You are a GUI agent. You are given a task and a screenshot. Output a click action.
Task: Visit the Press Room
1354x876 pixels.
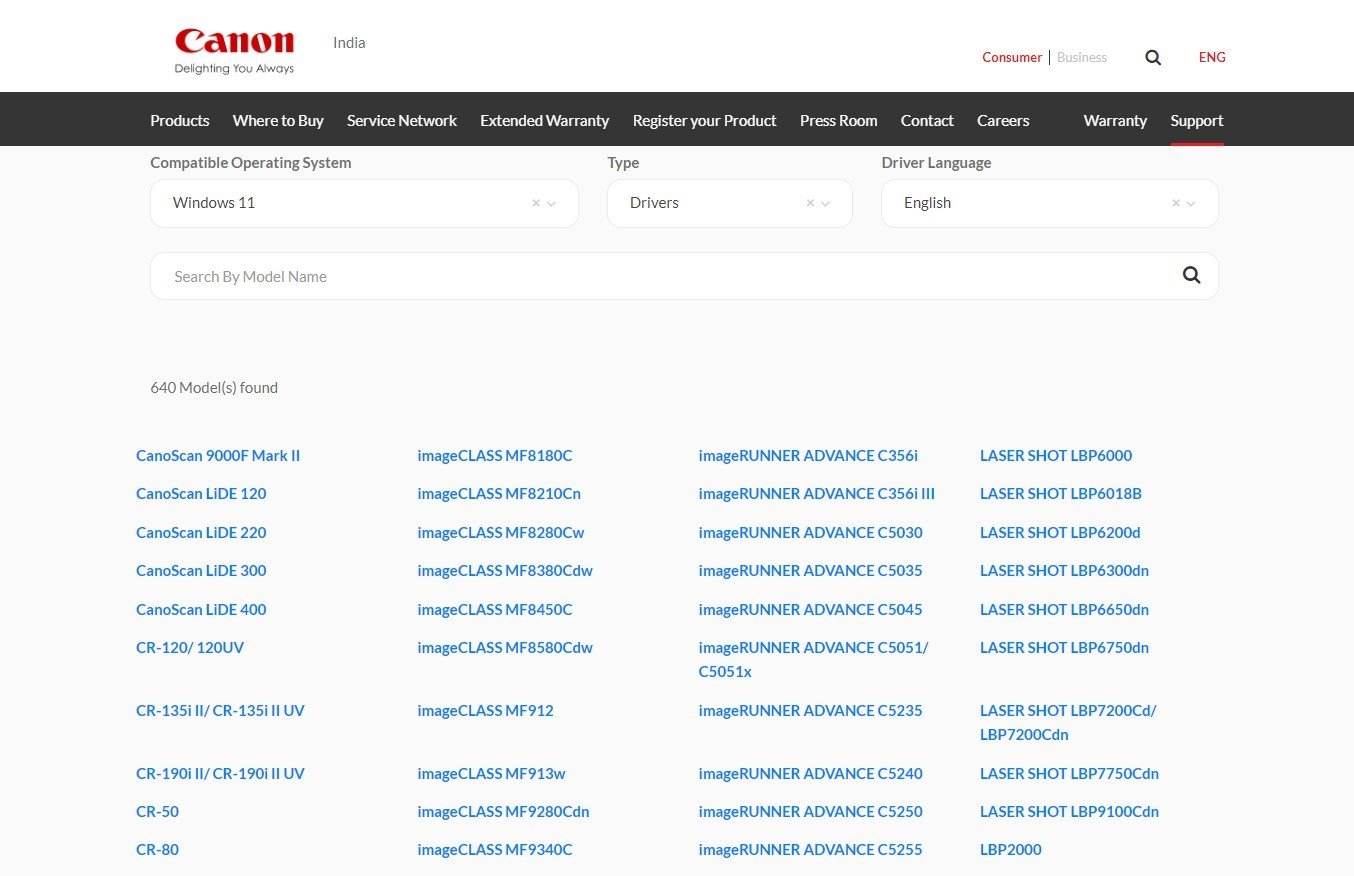click(838, 120)
